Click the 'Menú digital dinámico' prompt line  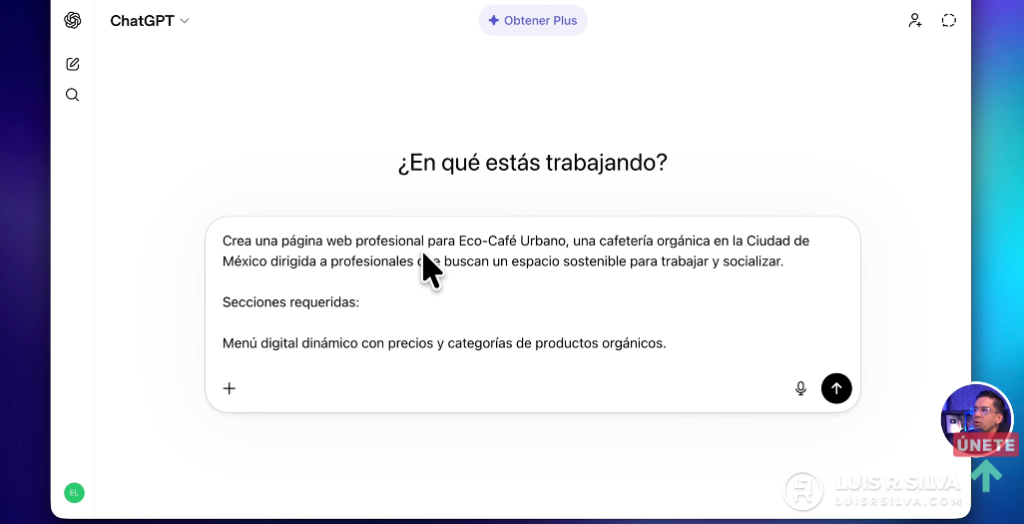[444, 343]
